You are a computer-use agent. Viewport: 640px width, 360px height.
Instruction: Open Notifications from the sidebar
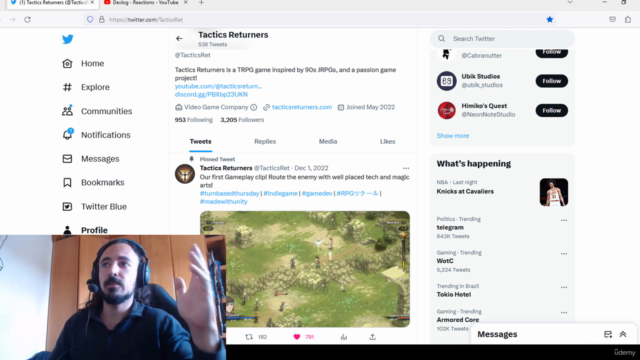(96, 135)
